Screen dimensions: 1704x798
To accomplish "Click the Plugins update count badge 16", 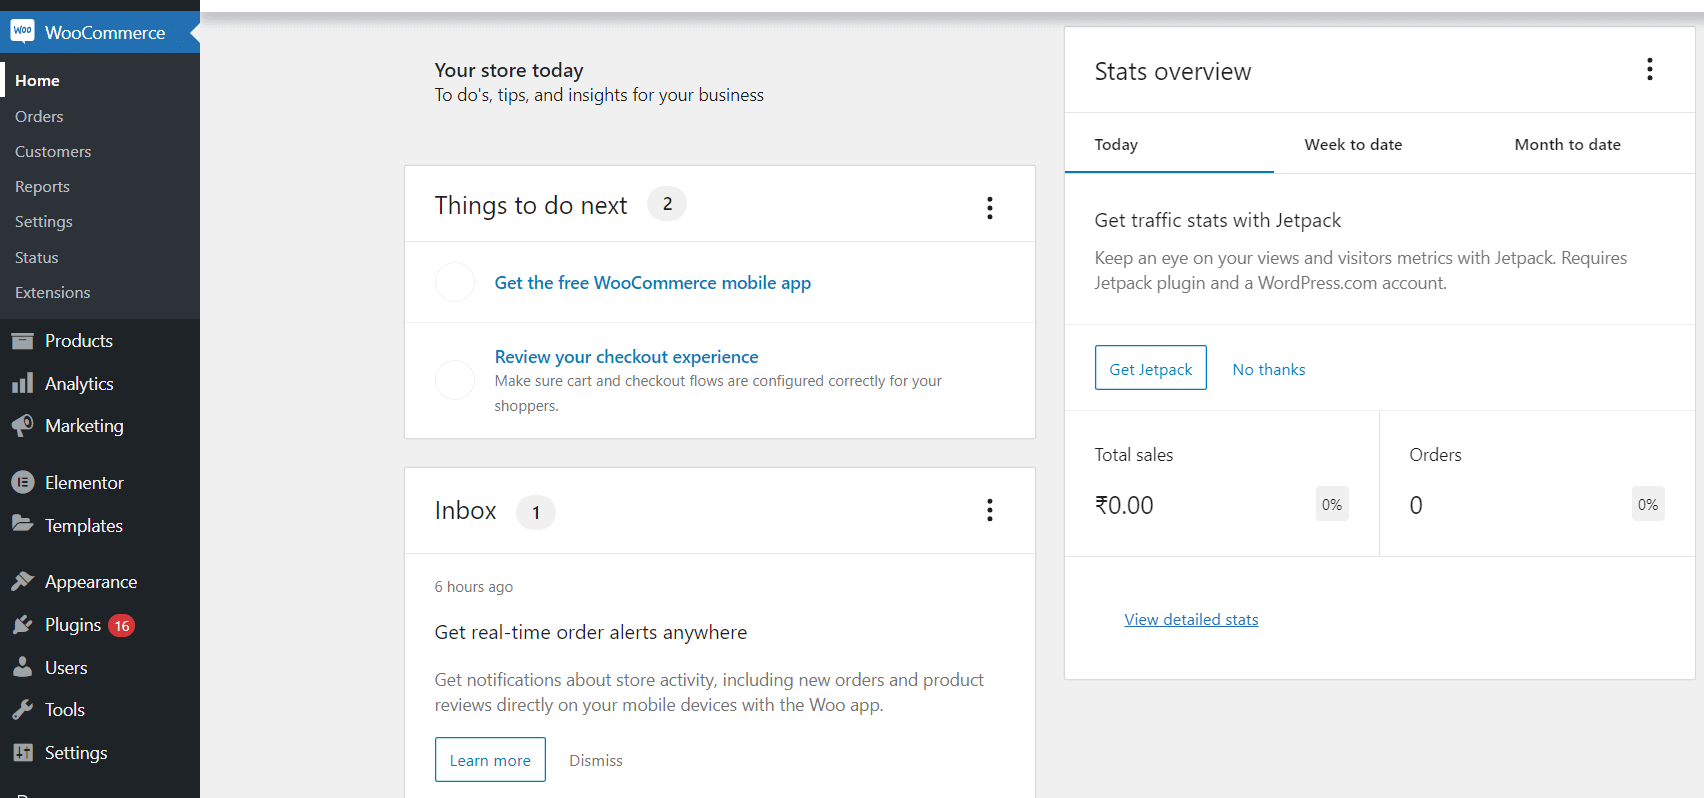I will coord(122,626).
